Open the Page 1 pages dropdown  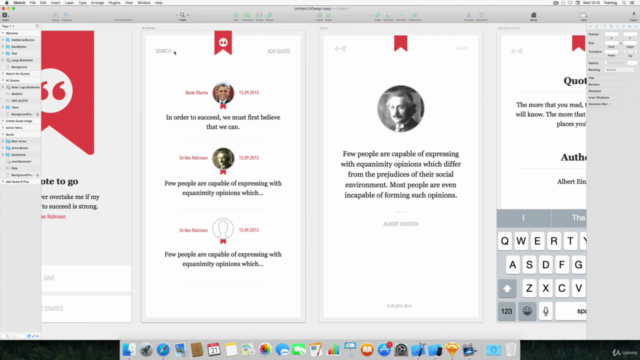pyautogui.click(x=8, y=26)
